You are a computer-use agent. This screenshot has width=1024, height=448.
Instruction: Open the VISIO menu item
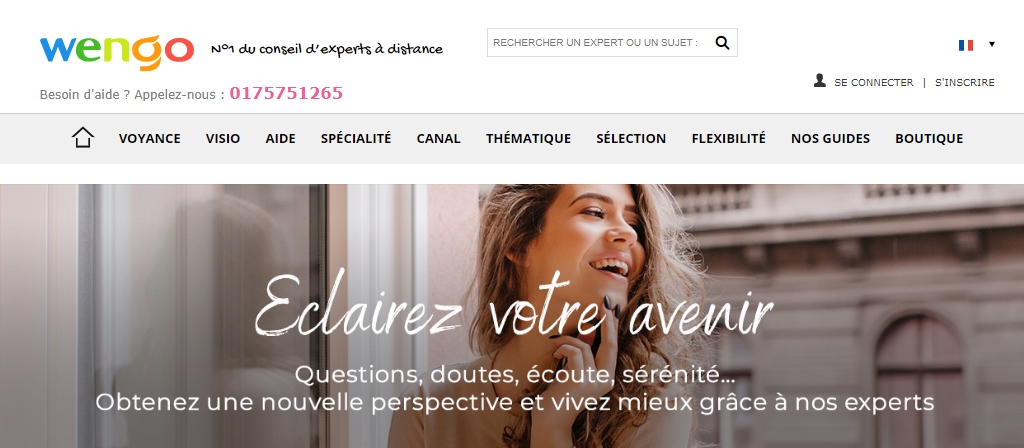[x=223, y=138]
